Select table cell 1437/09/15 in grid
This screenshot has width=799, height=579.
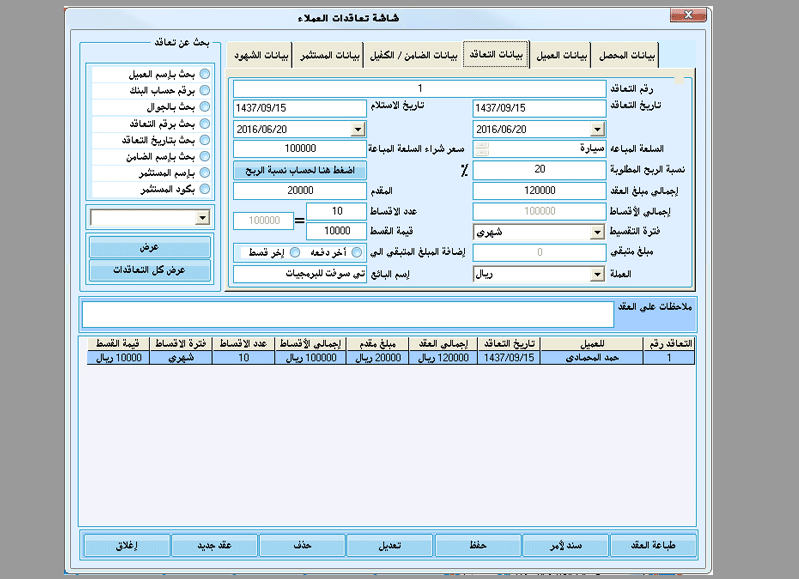coord(509,358)
